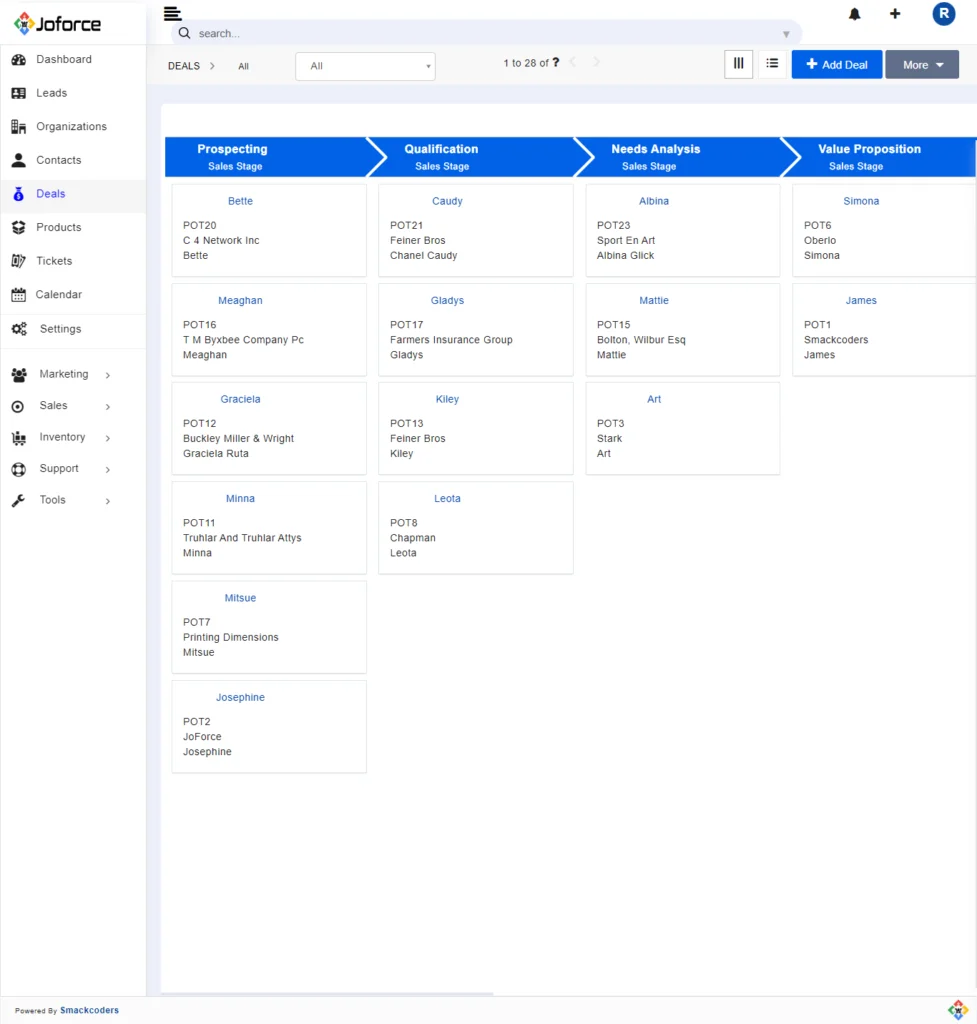Switch to kanban column view

738,63
